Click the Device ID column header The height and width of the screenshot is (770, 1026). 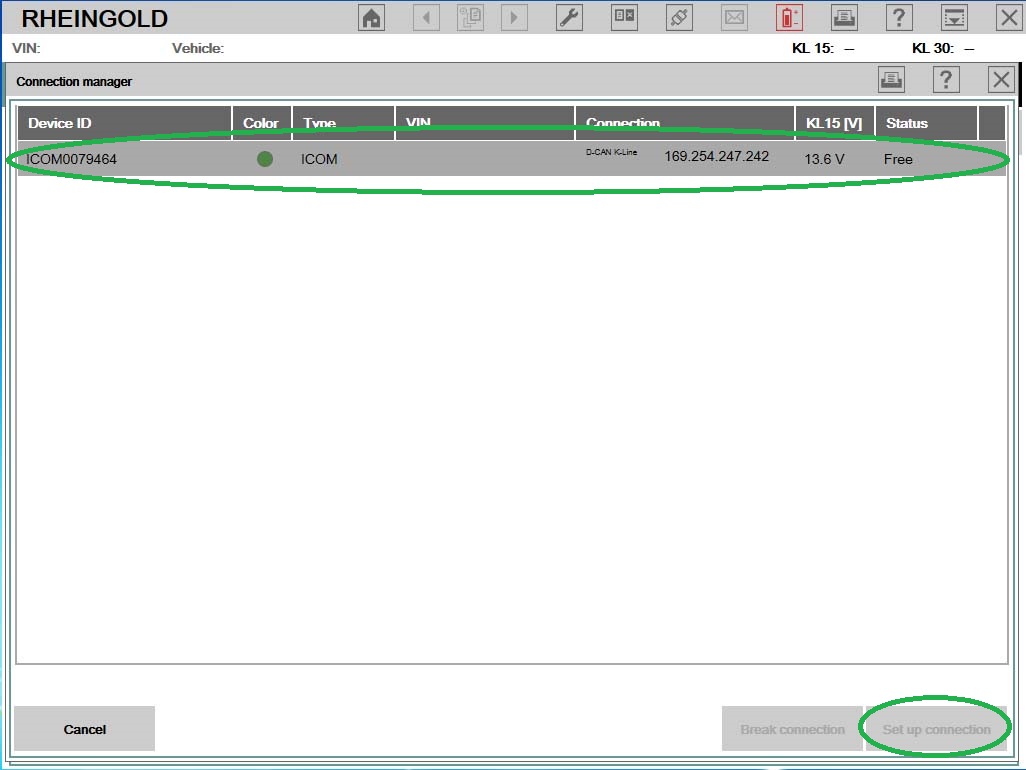[x=124, y=123]
